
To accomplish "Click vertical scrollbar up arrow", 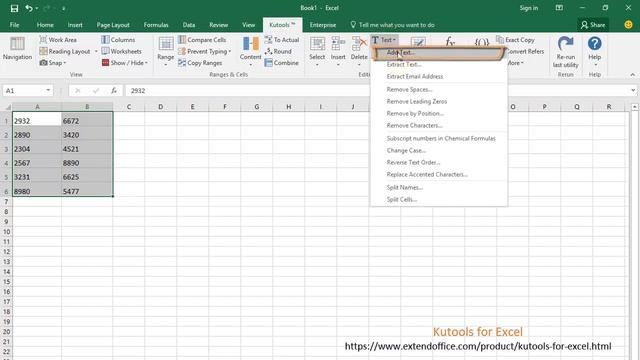I will (635, 107).
